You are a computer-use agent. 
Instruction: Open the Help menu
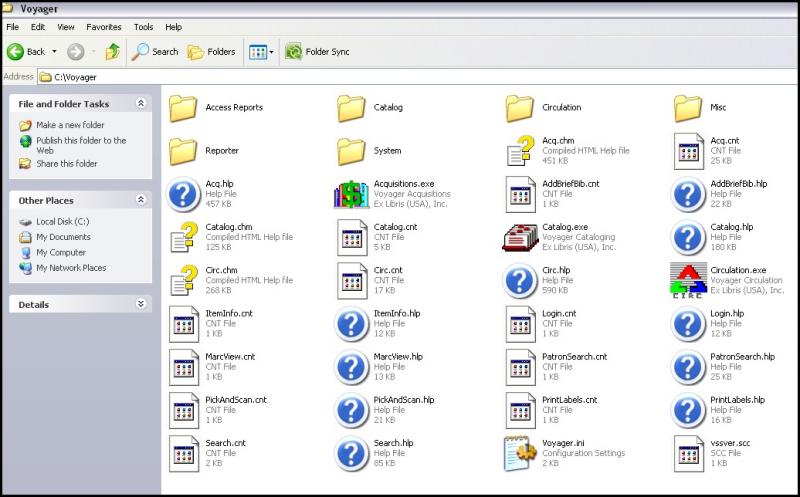(x=173, y=27)
